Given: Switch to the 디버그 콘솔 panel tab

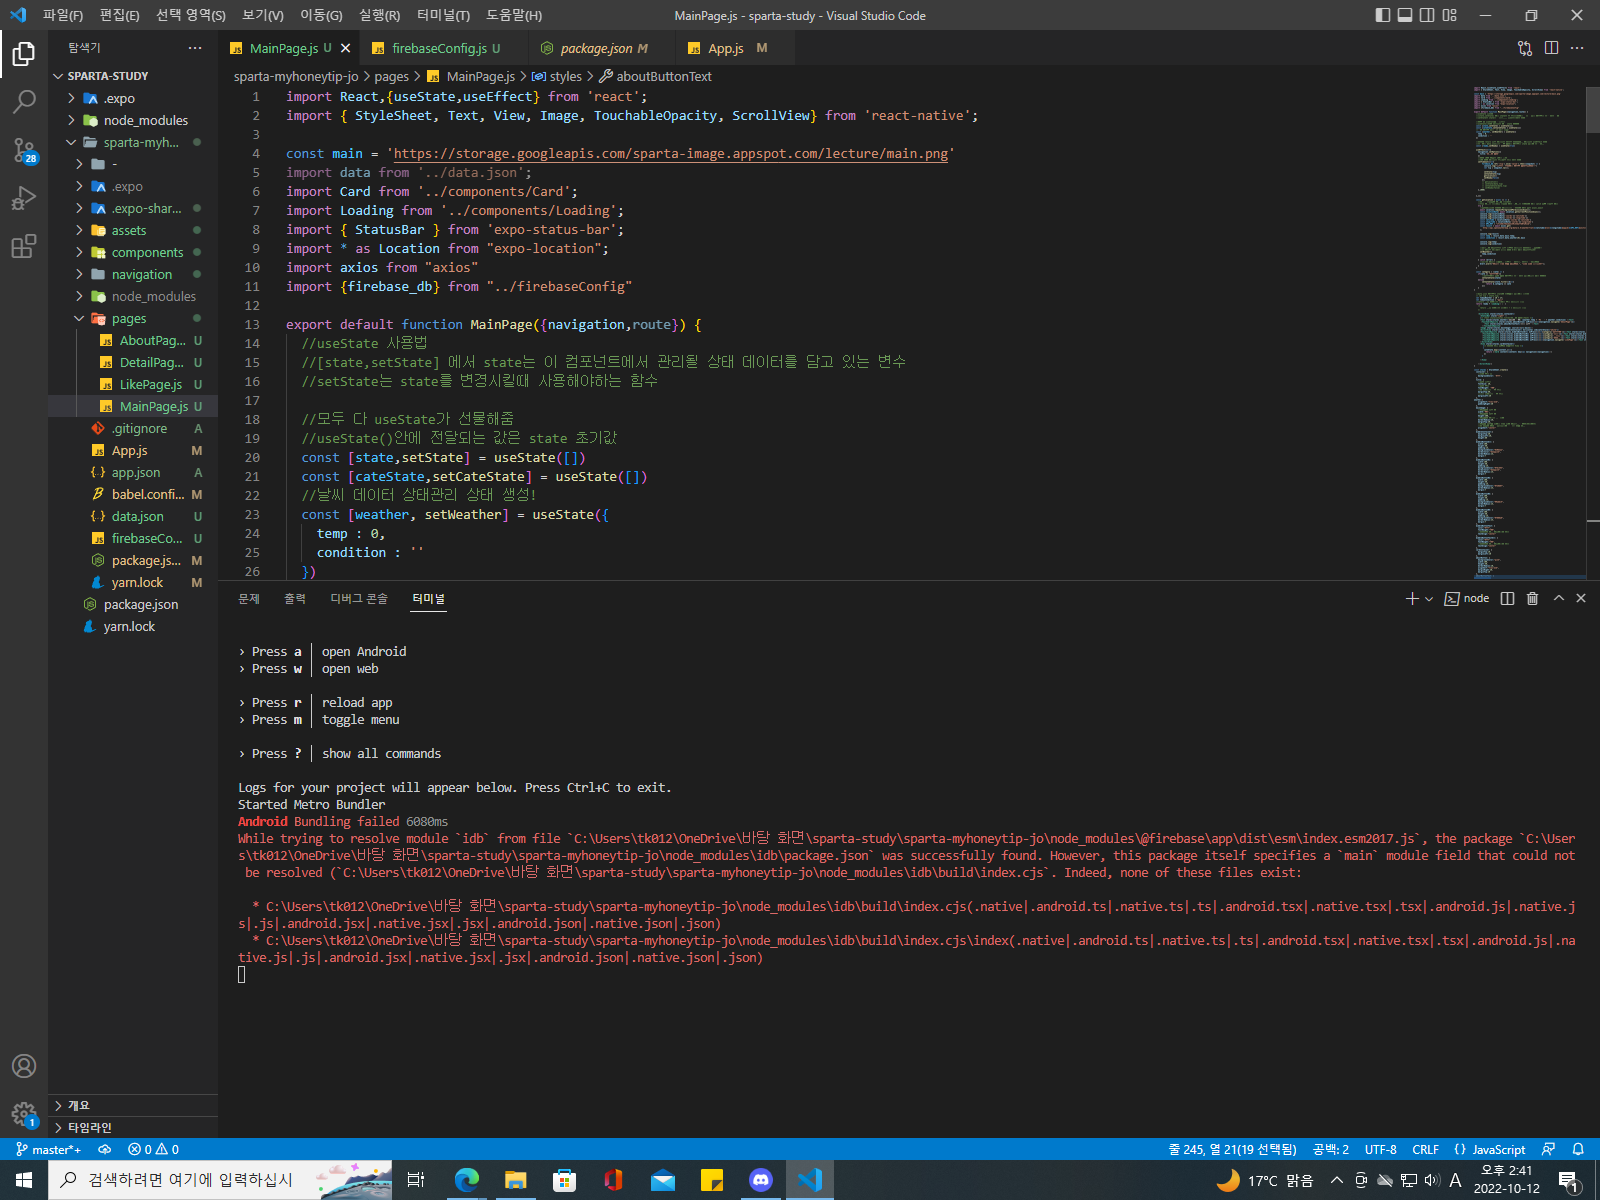Looking at the screenshot, I should (359, 598).
